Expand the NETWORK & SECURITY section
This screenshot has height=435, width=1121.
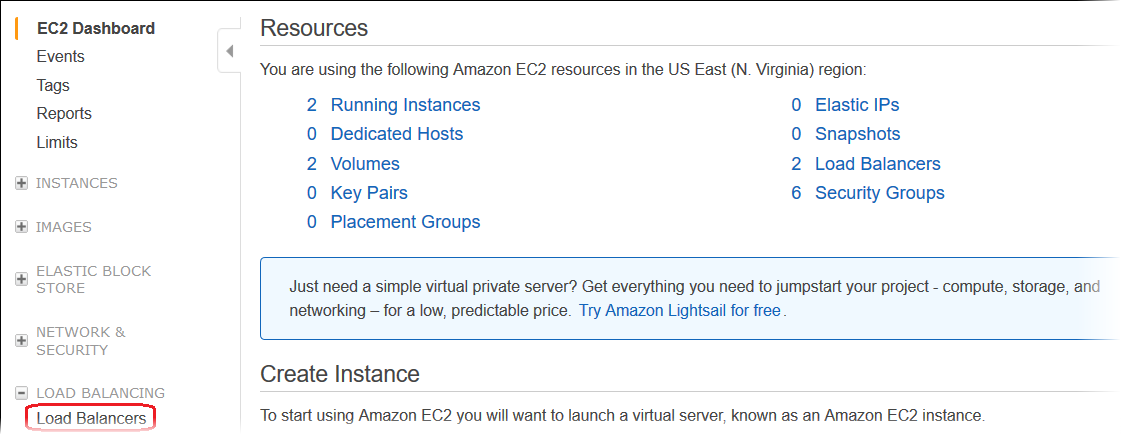click(22, 341)
